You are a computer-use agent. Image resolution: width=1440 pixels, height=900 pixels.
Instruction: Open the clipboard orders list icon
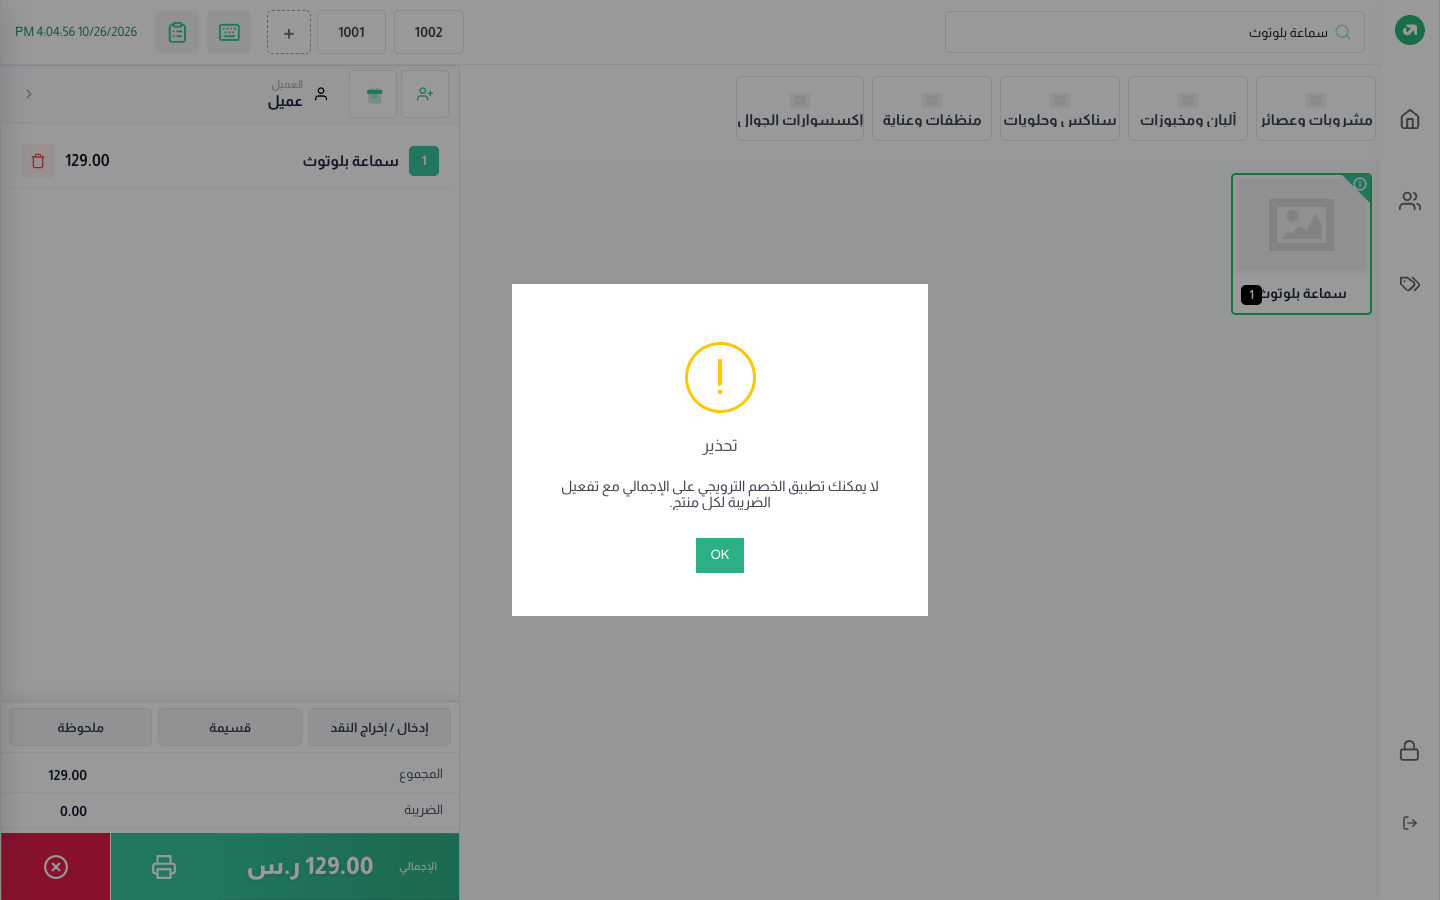pos(177,32)
